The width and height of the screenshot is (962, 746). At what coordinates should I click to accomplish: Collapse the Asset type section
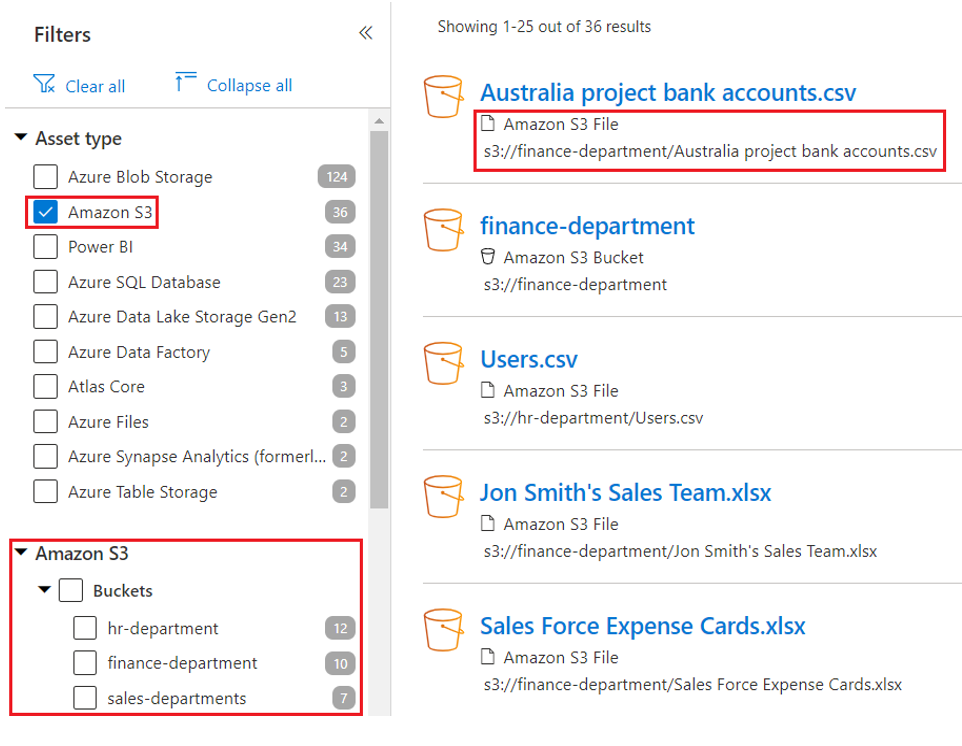pyautogui.click(x=21, y=136)
